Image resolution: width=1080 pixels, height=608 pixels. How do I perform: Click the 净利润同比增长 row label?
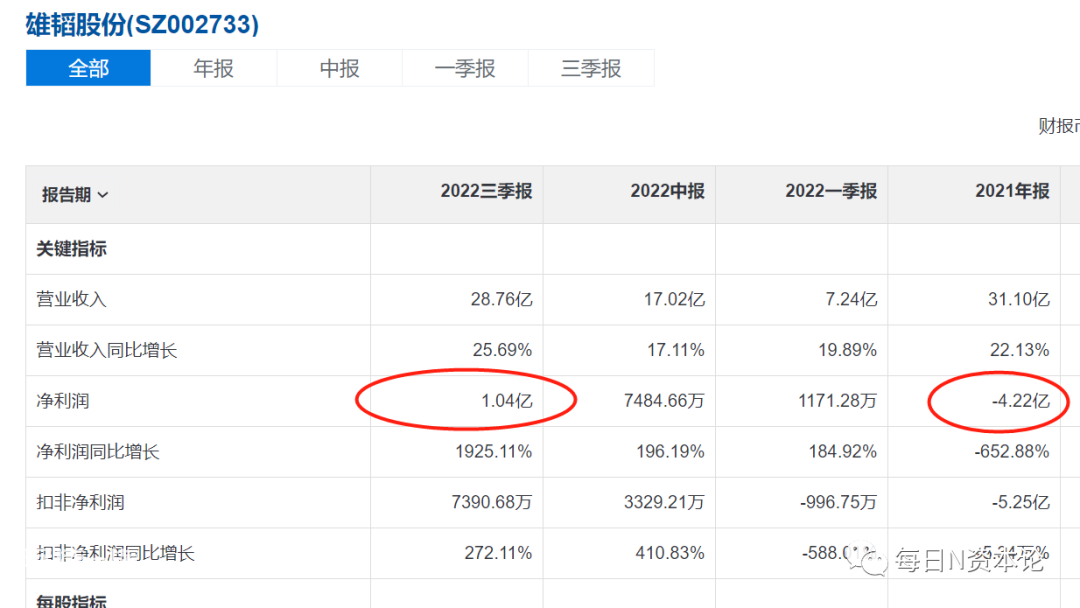click(98, 452)
